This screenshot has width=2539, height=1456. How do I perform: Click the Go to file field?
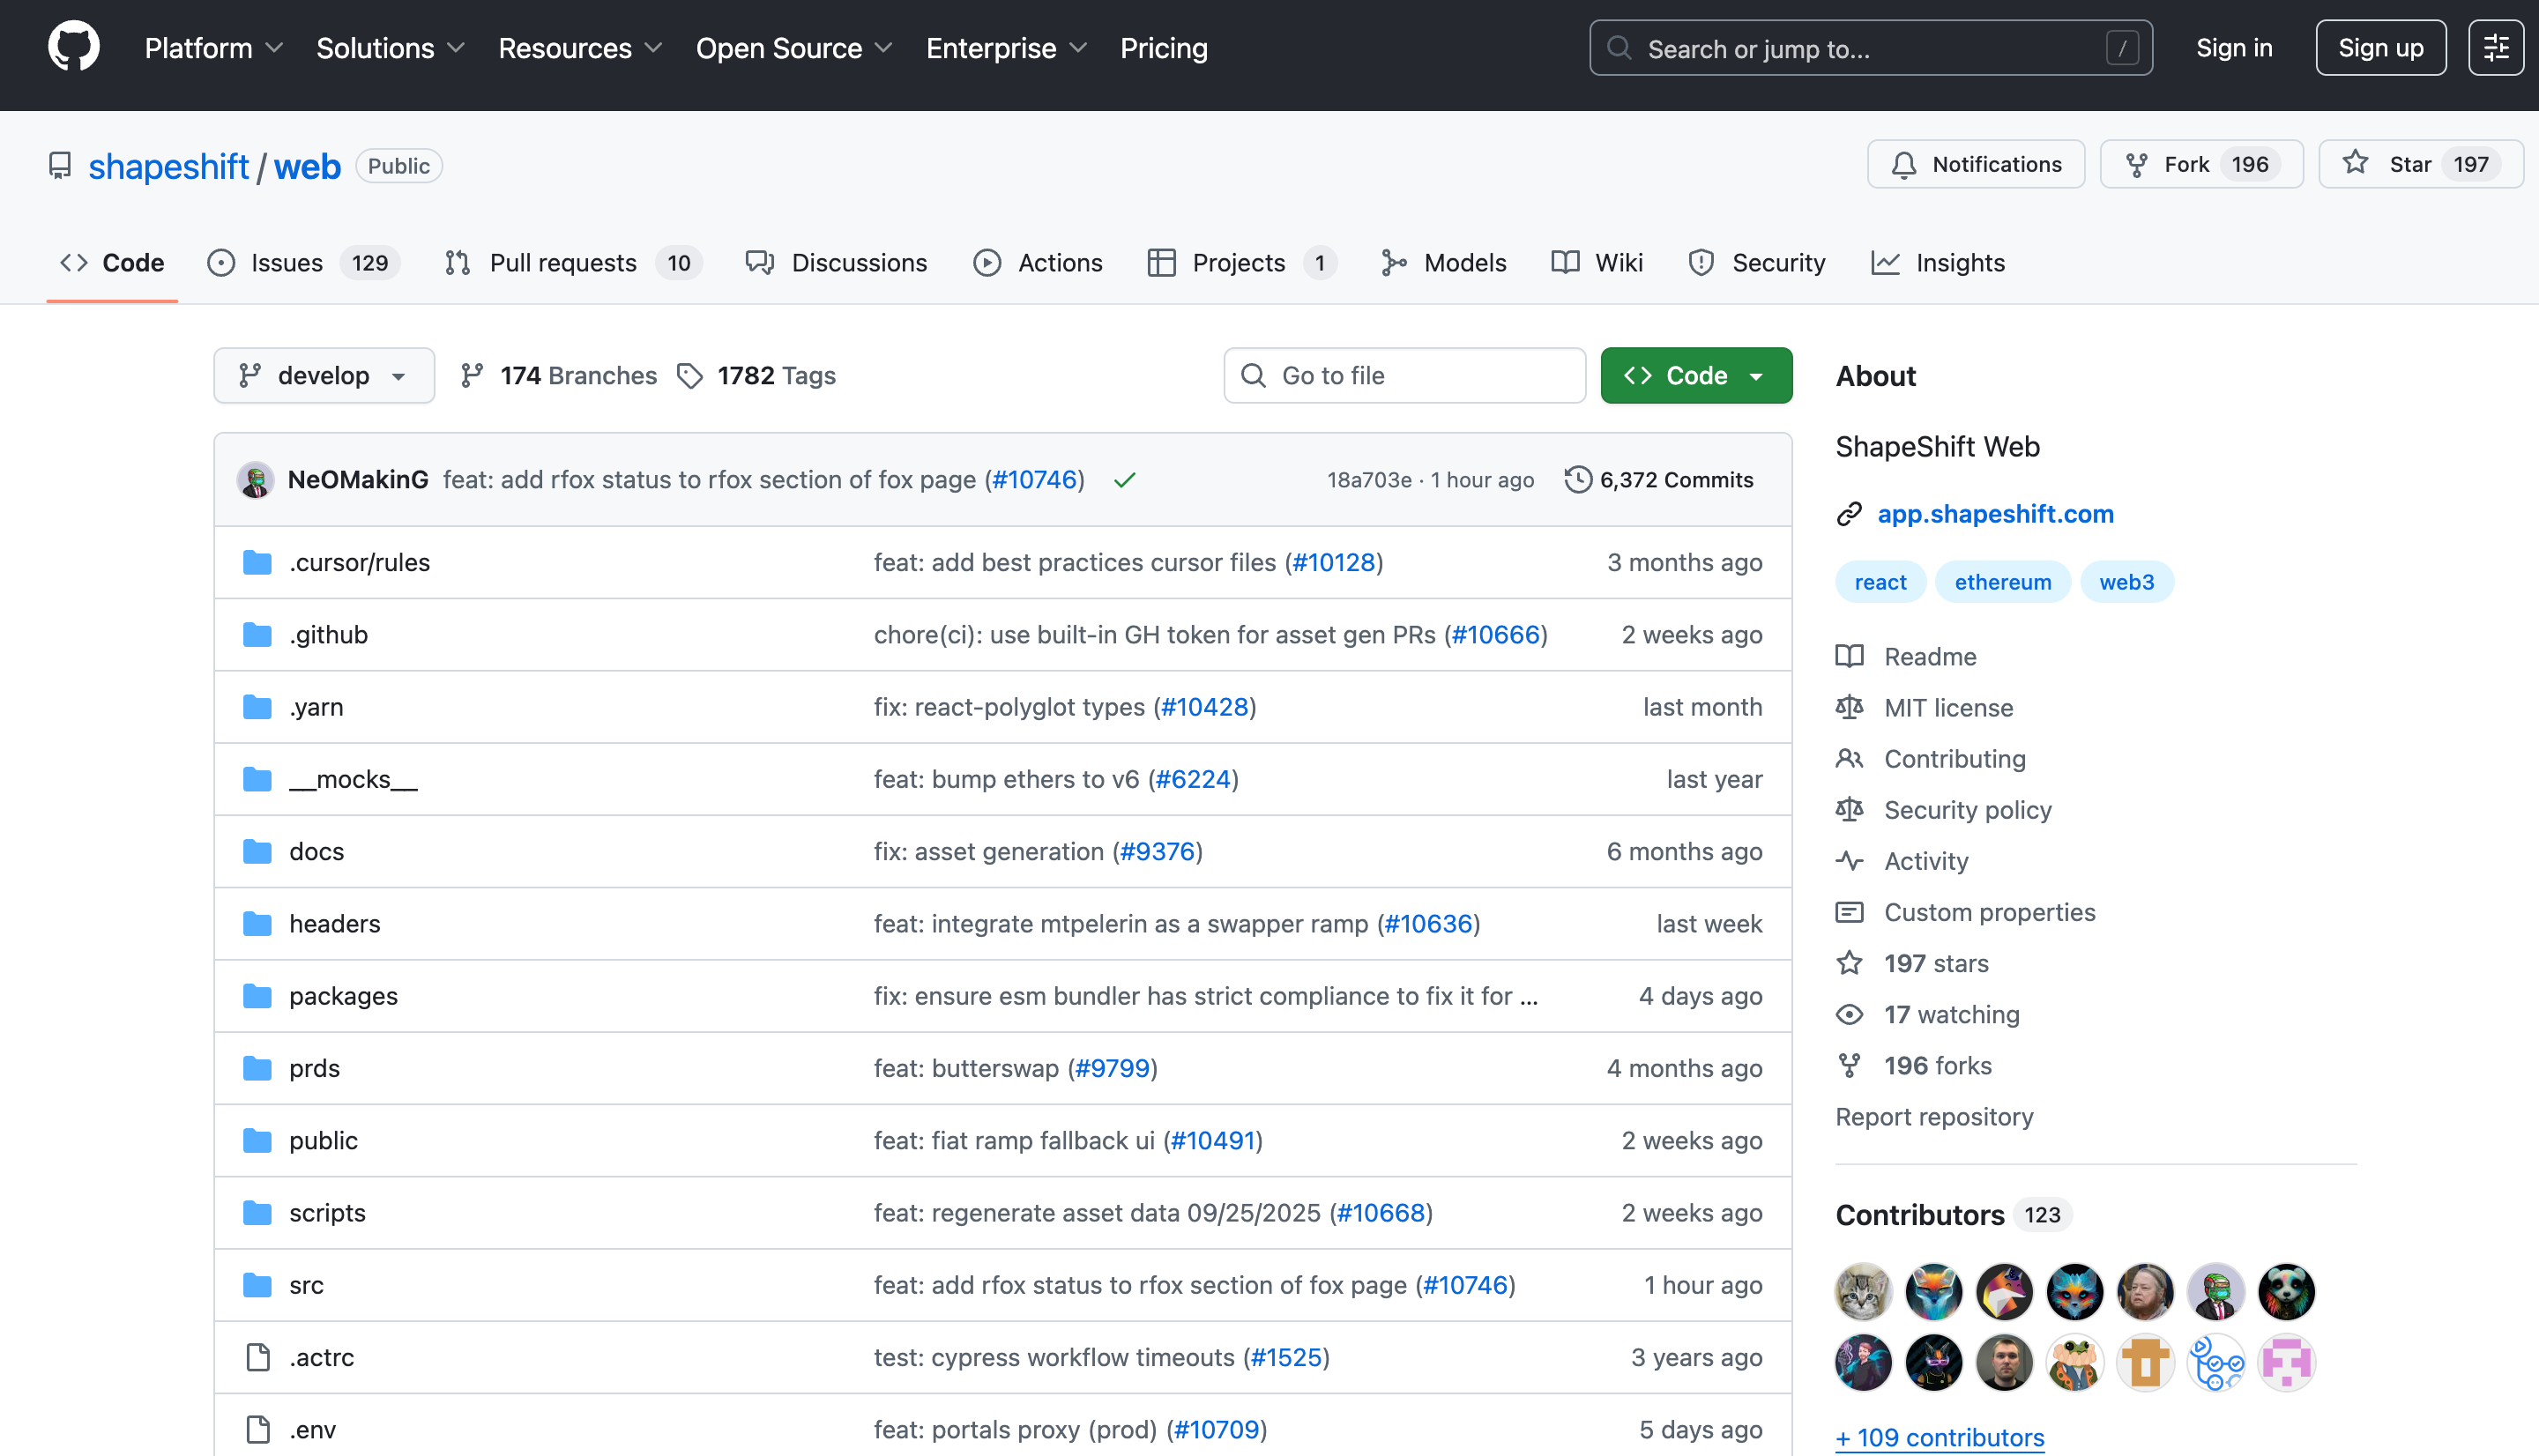[x=1404, y=376]
